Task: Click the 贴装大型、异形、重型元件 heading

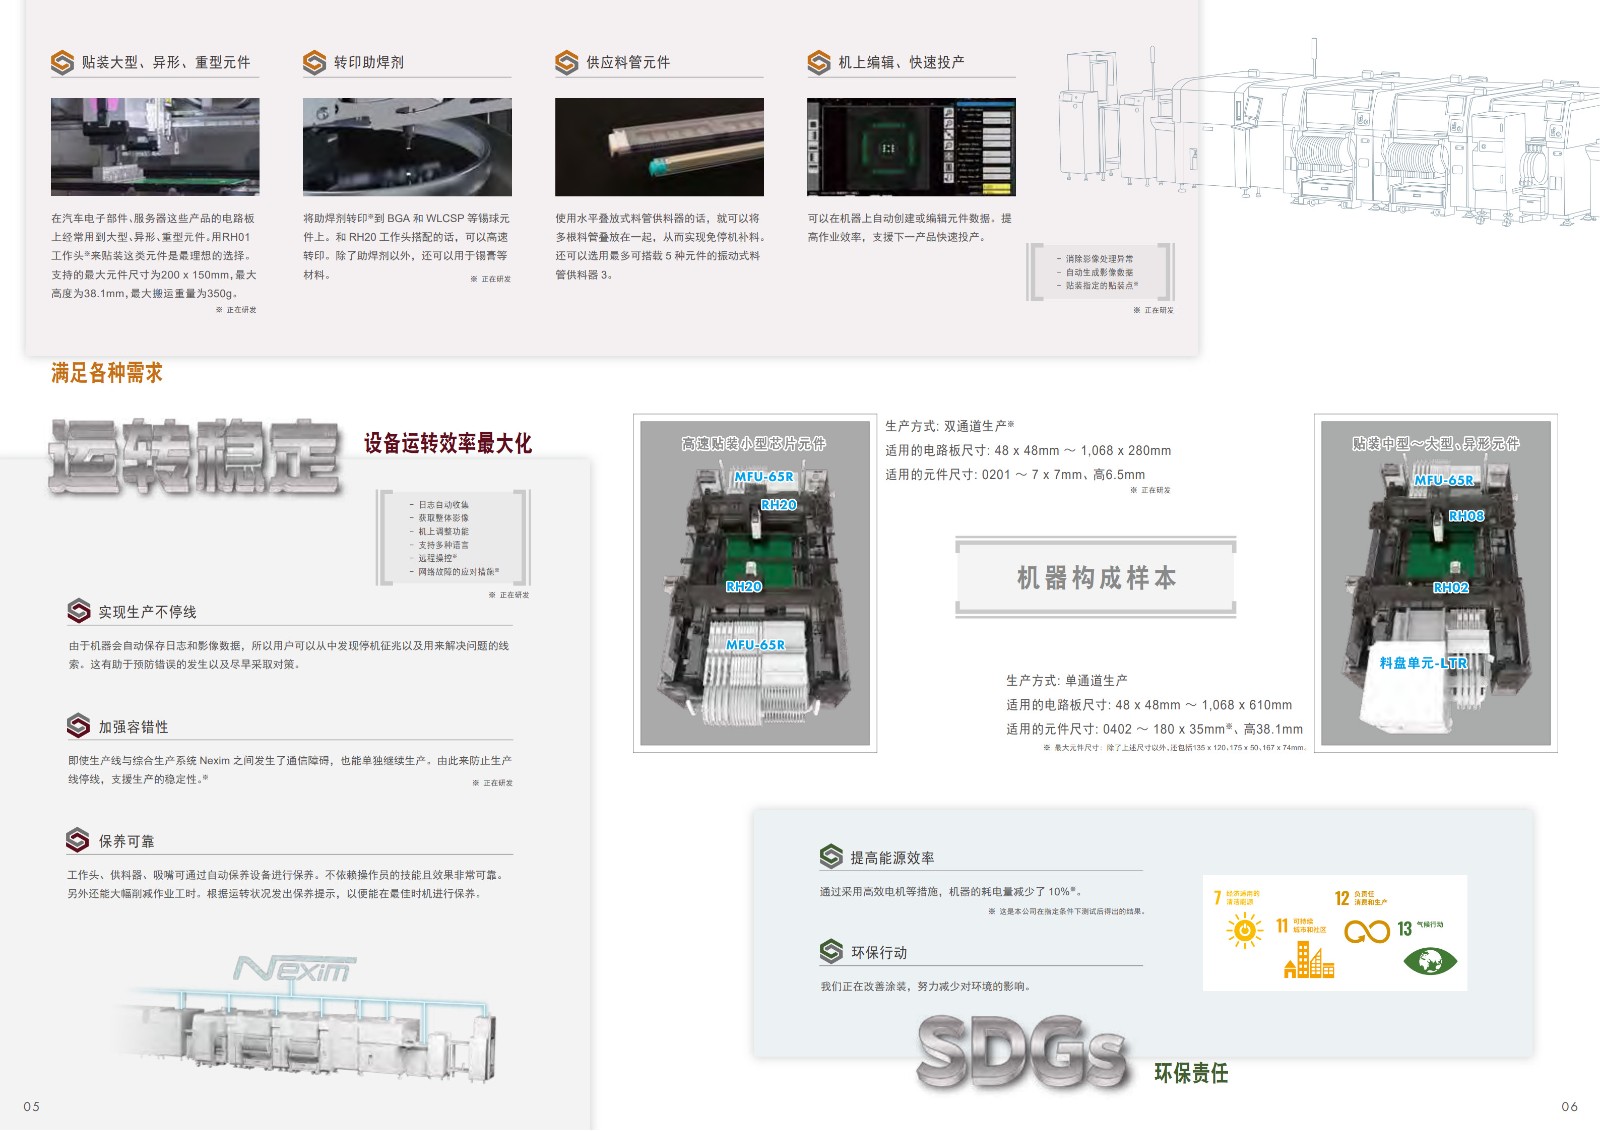Action: pos(166,62)
